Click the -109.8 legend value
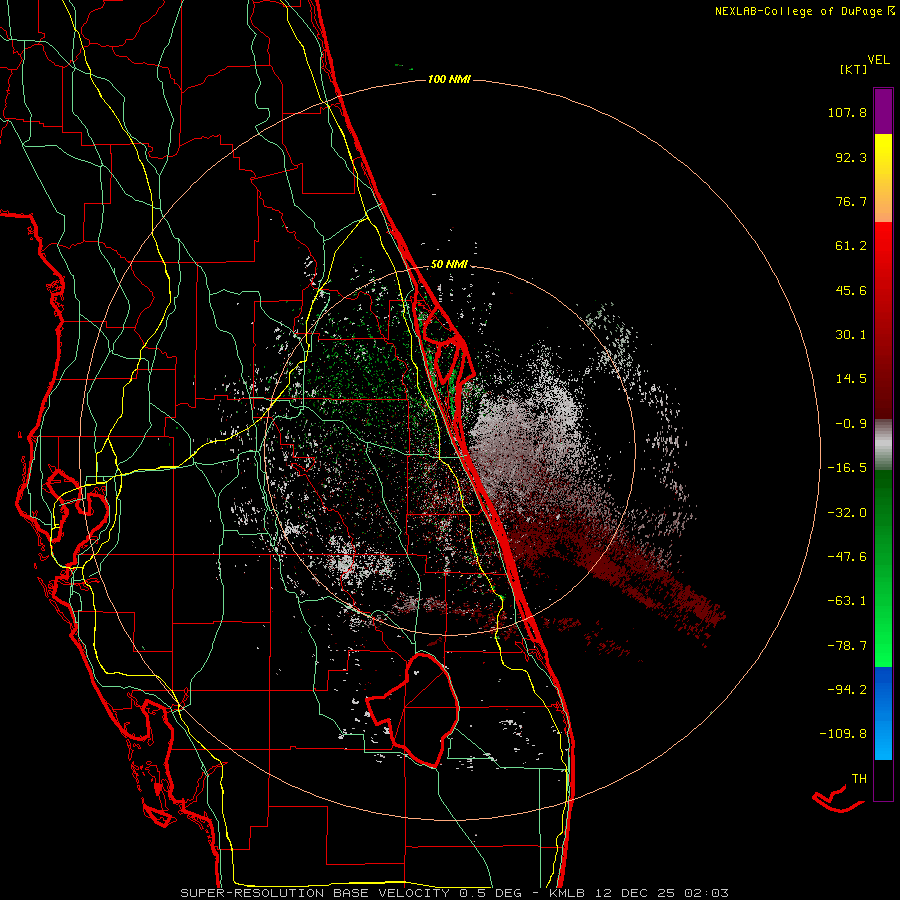Image resolution: width=900 pixels, height=900 pixels. (843, 734)
